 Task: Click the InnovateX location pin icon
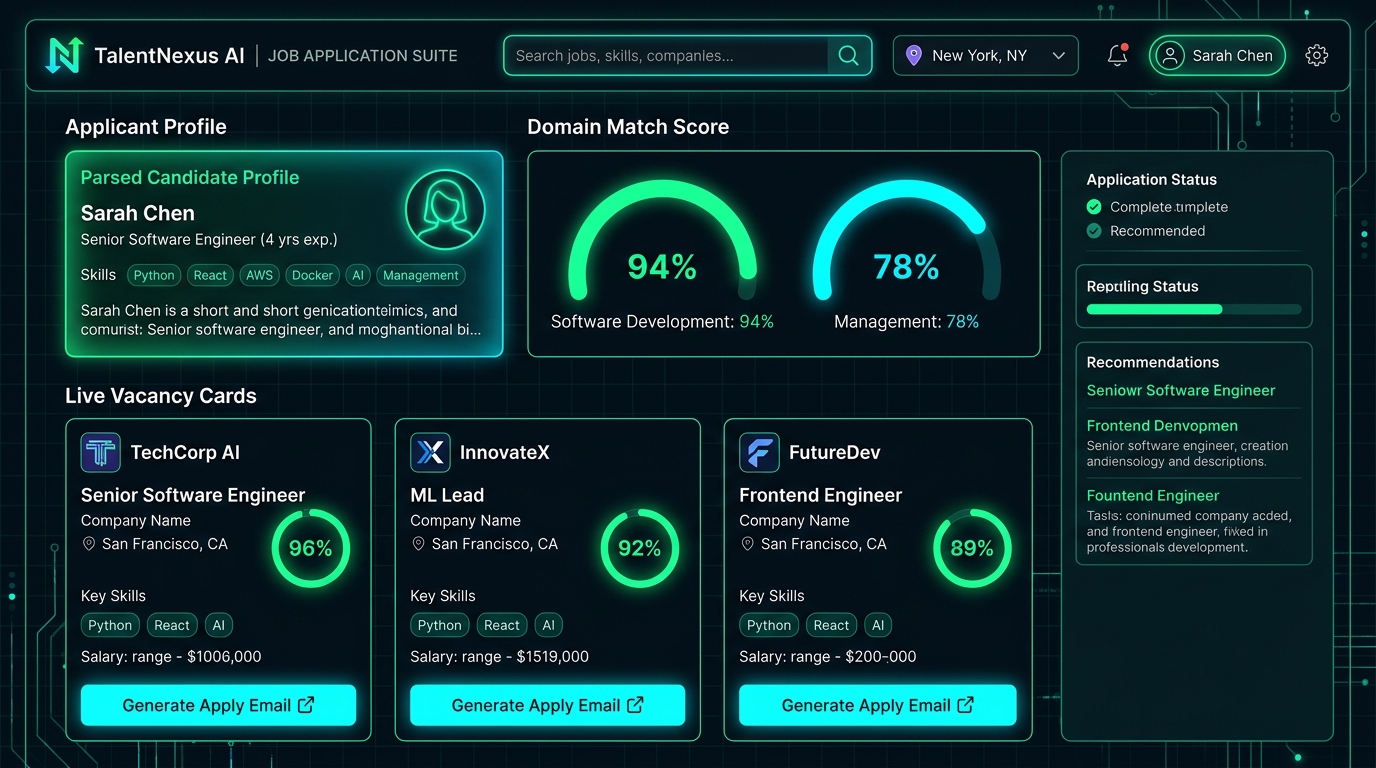point(418,544)
